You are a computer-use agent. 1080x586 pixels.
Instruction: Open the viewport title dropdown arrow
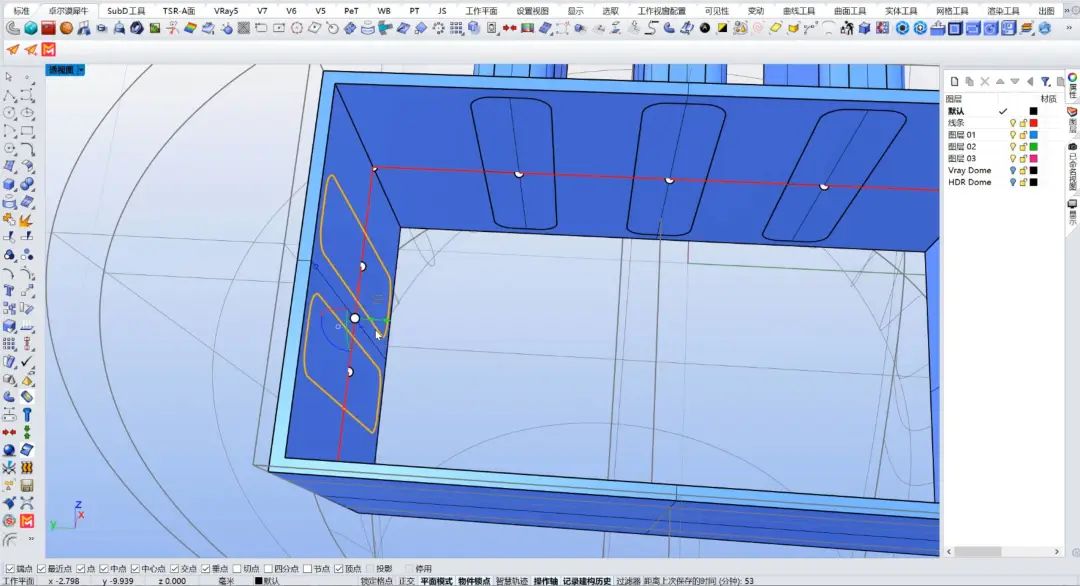coord(81,70)
